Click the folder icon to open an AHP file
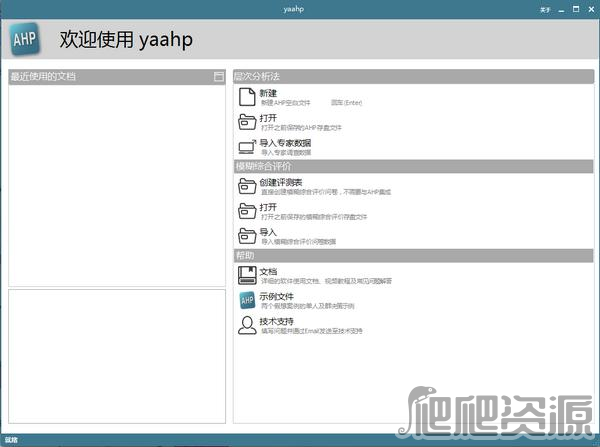The height and width of the screenshot is (447, 600). 247,122
